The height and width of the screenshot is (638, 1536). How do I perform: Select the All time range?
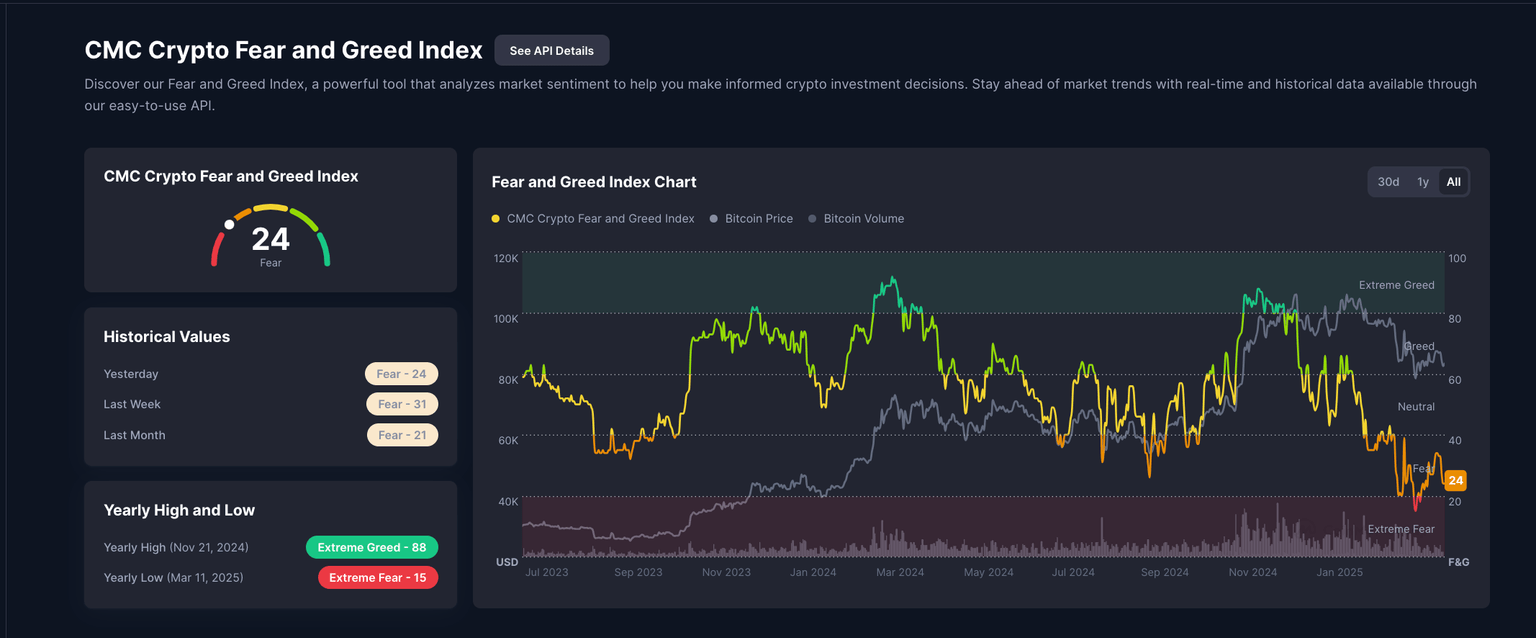(1453, 181)
